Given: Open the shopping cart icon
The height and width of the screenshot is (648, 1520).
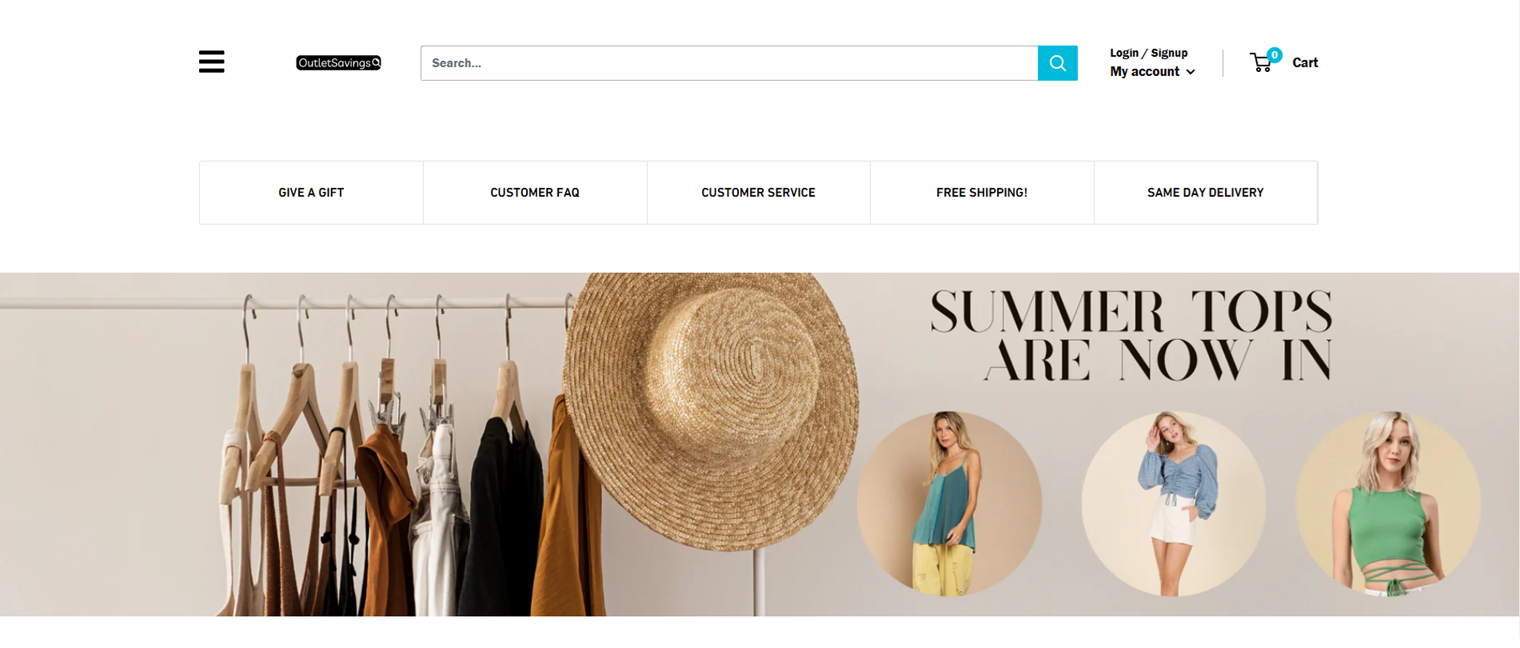Looking at the screenshot, I should 1261,63.
